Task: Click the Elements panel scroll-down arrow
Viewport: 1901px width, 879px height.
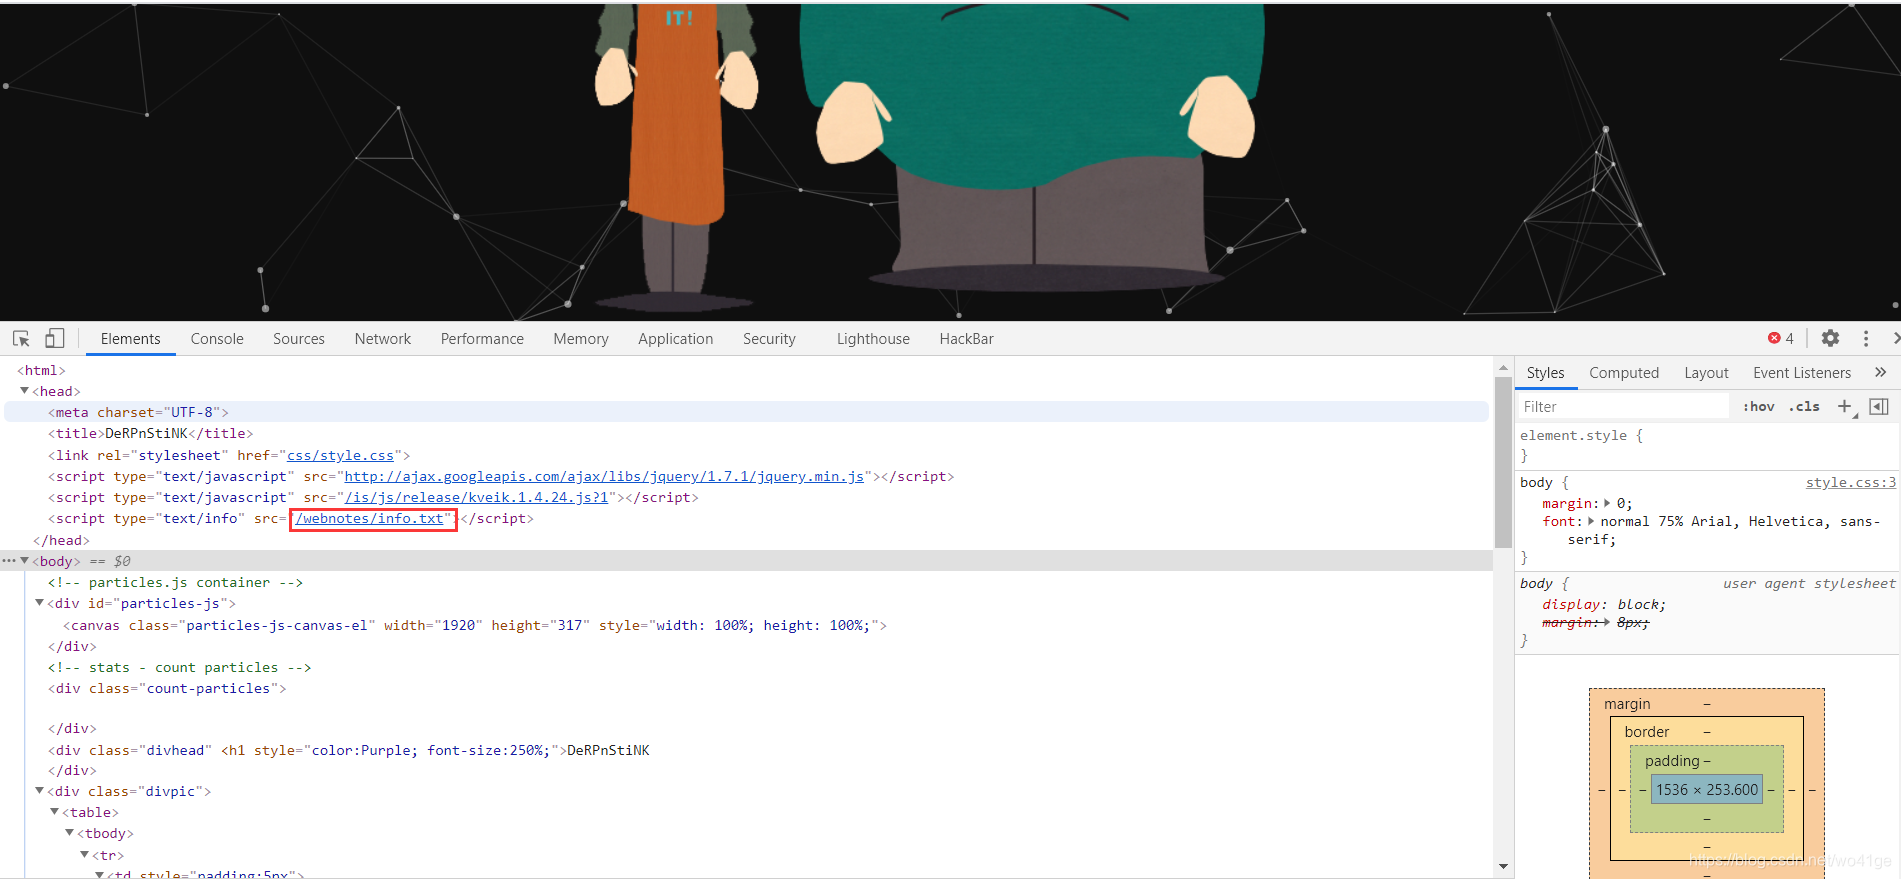Action: pos(1503,866)
